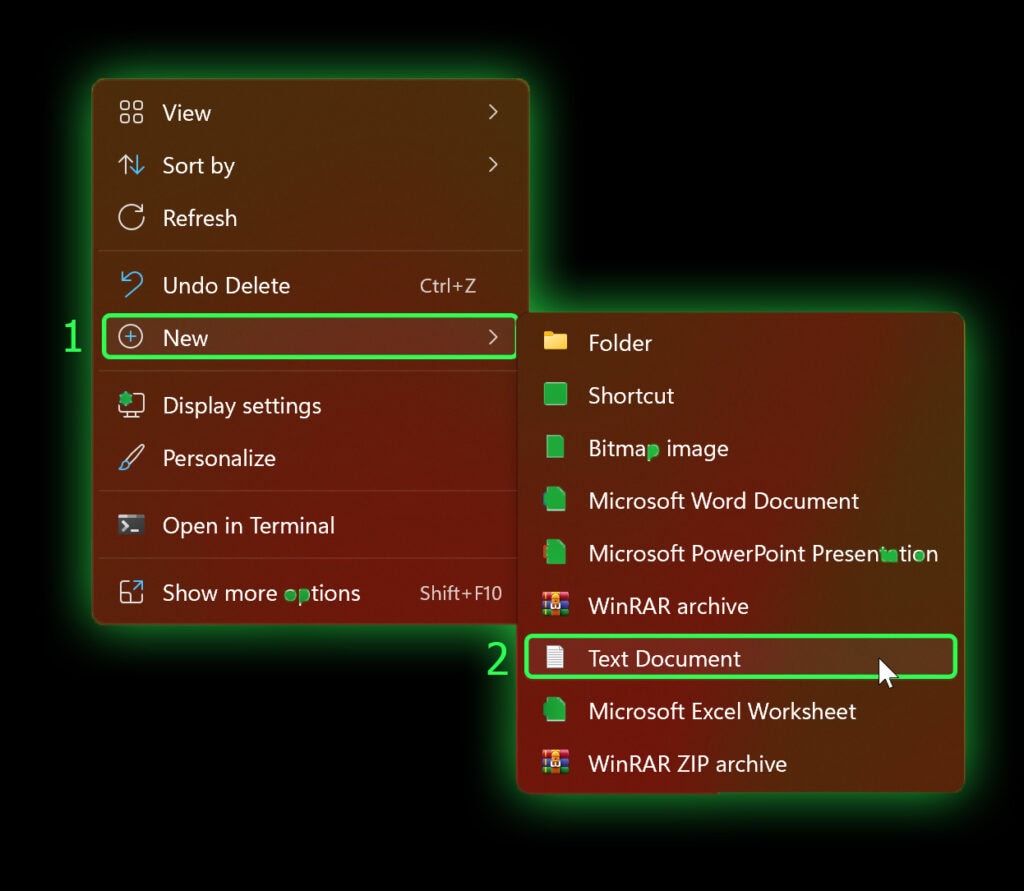Choose Refresh from the context menu

(310, 218)
